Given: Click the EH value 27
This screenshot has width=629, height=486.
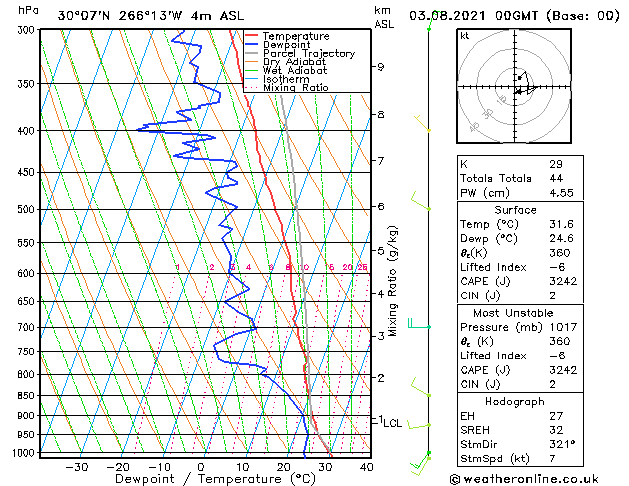Looking at the screenshot, I should click(x=556, y=416).
